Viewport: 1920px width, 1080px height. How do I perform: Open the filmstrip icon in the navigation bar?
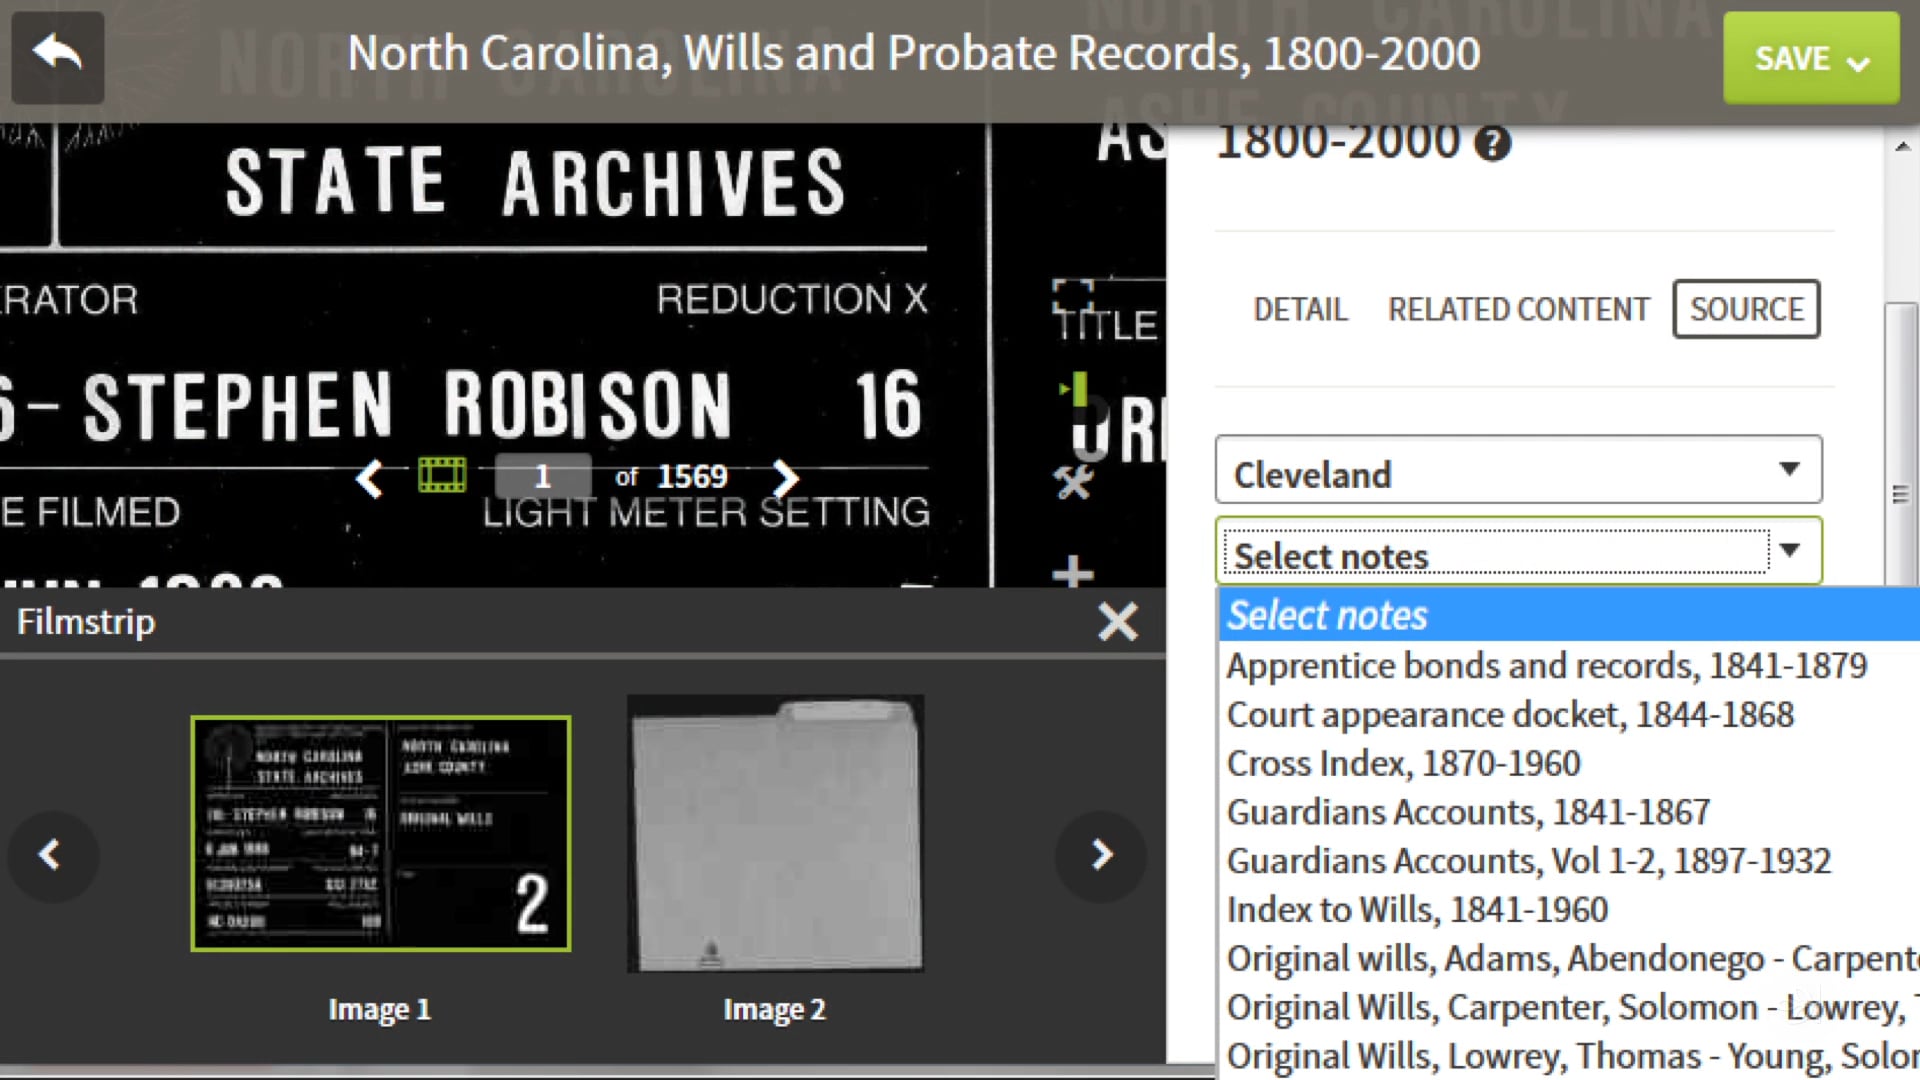(x=443, y=475)
